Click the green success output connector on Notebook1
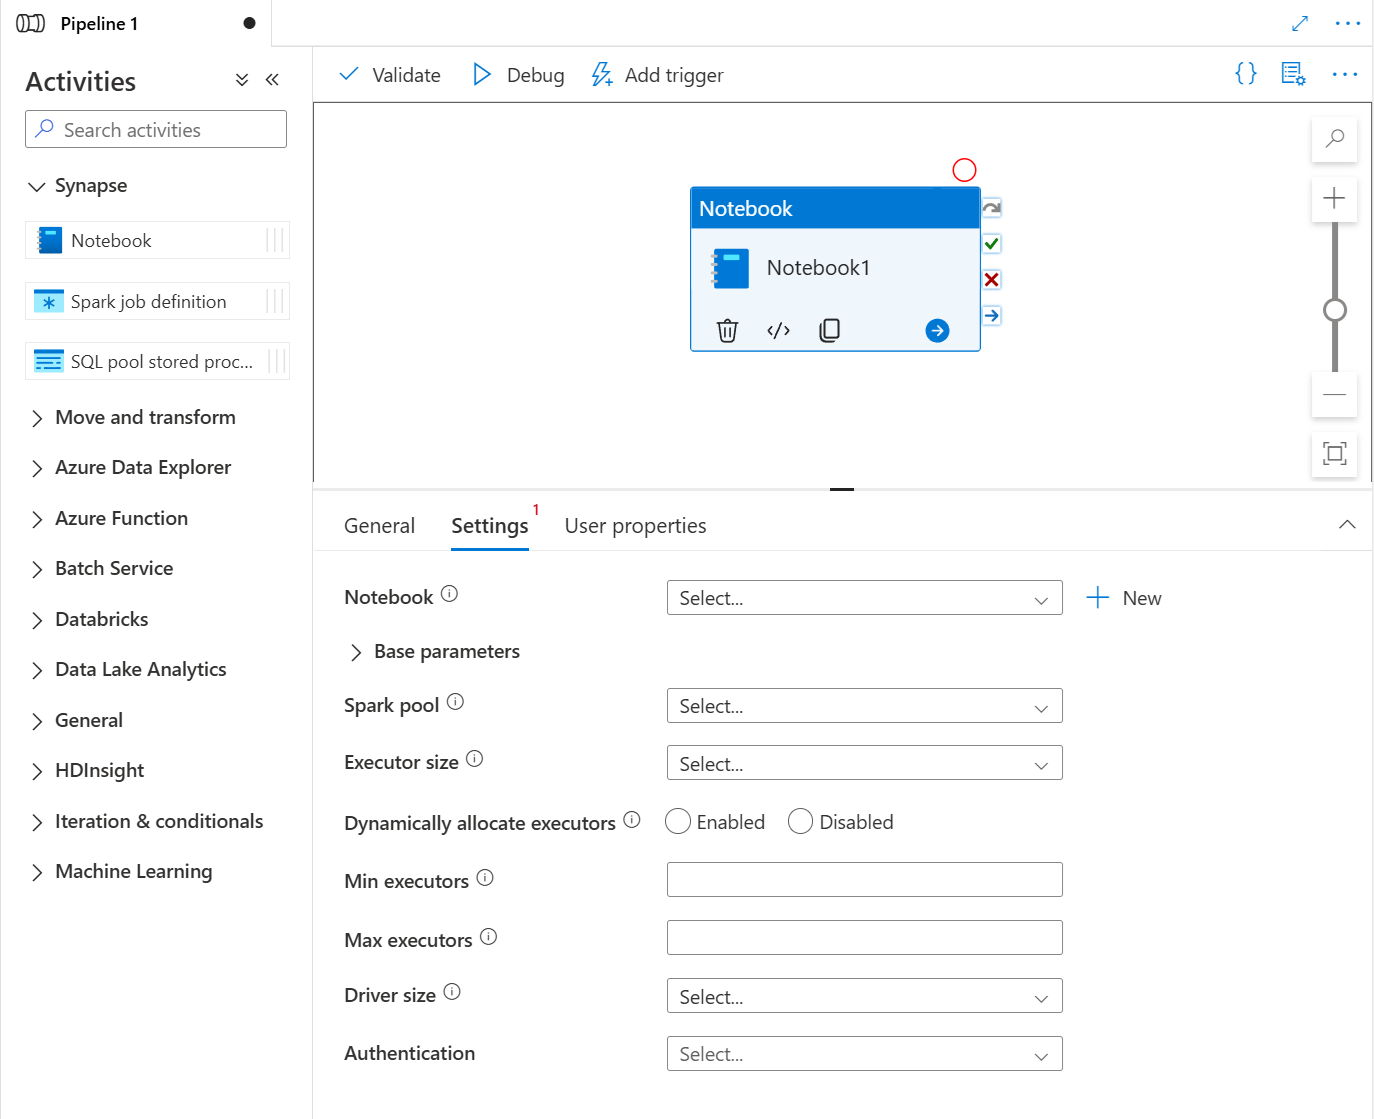 (x=990, y=243)
